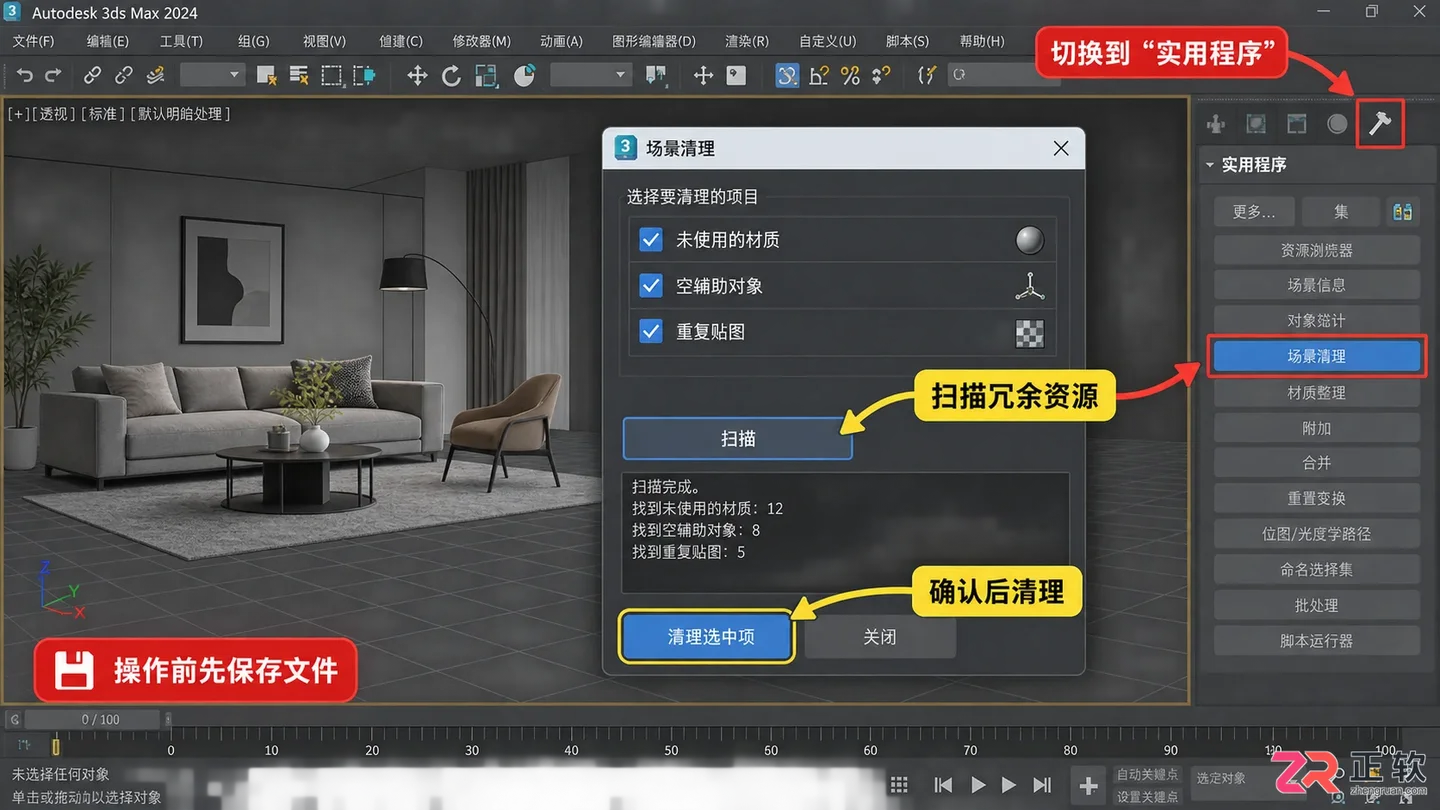Jump to the first frame of animation
Viewport: 1440px width, 810px height.
[943, 785]
